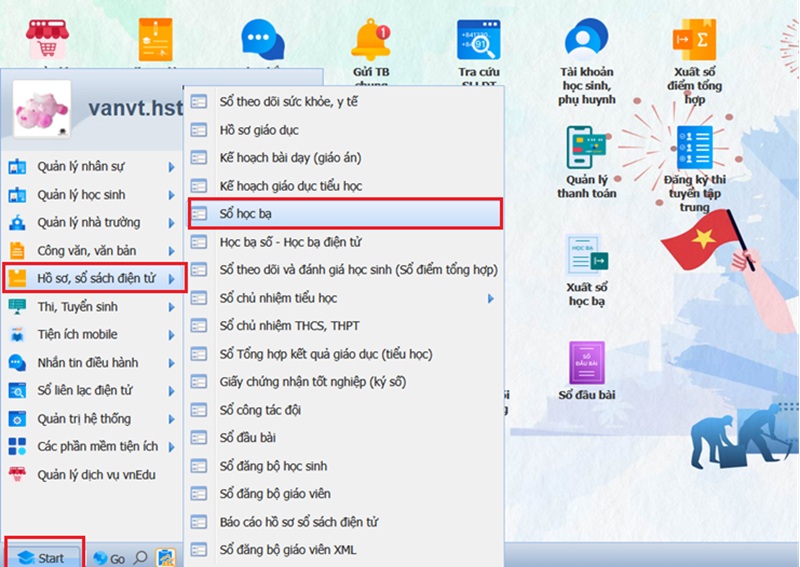Open the Hồ sơ, sổ sách điện tử menu
This screenshot has height=567, width=800.
coord(95,279)
